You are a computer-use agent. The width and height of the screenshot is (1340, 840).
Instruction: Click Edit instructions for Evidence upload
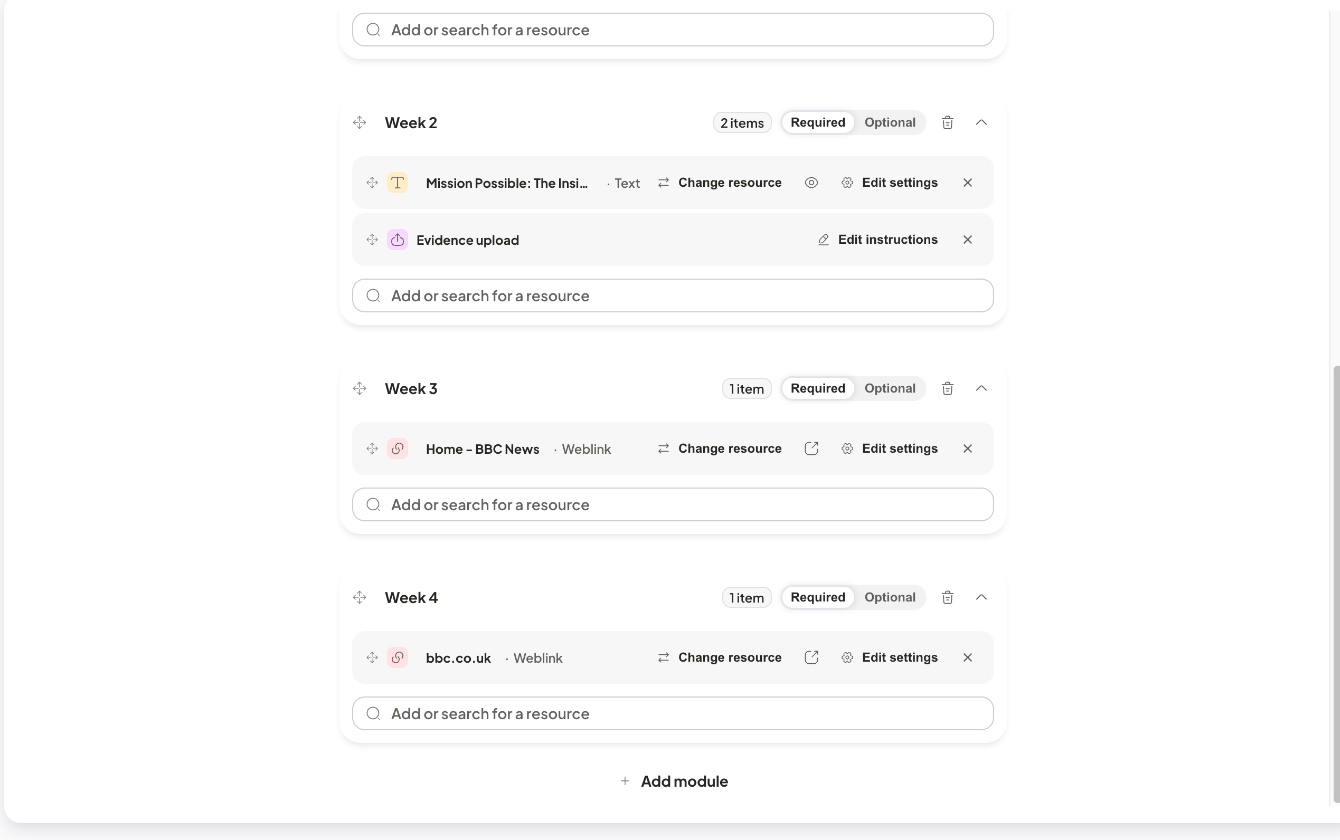(877, 240)
